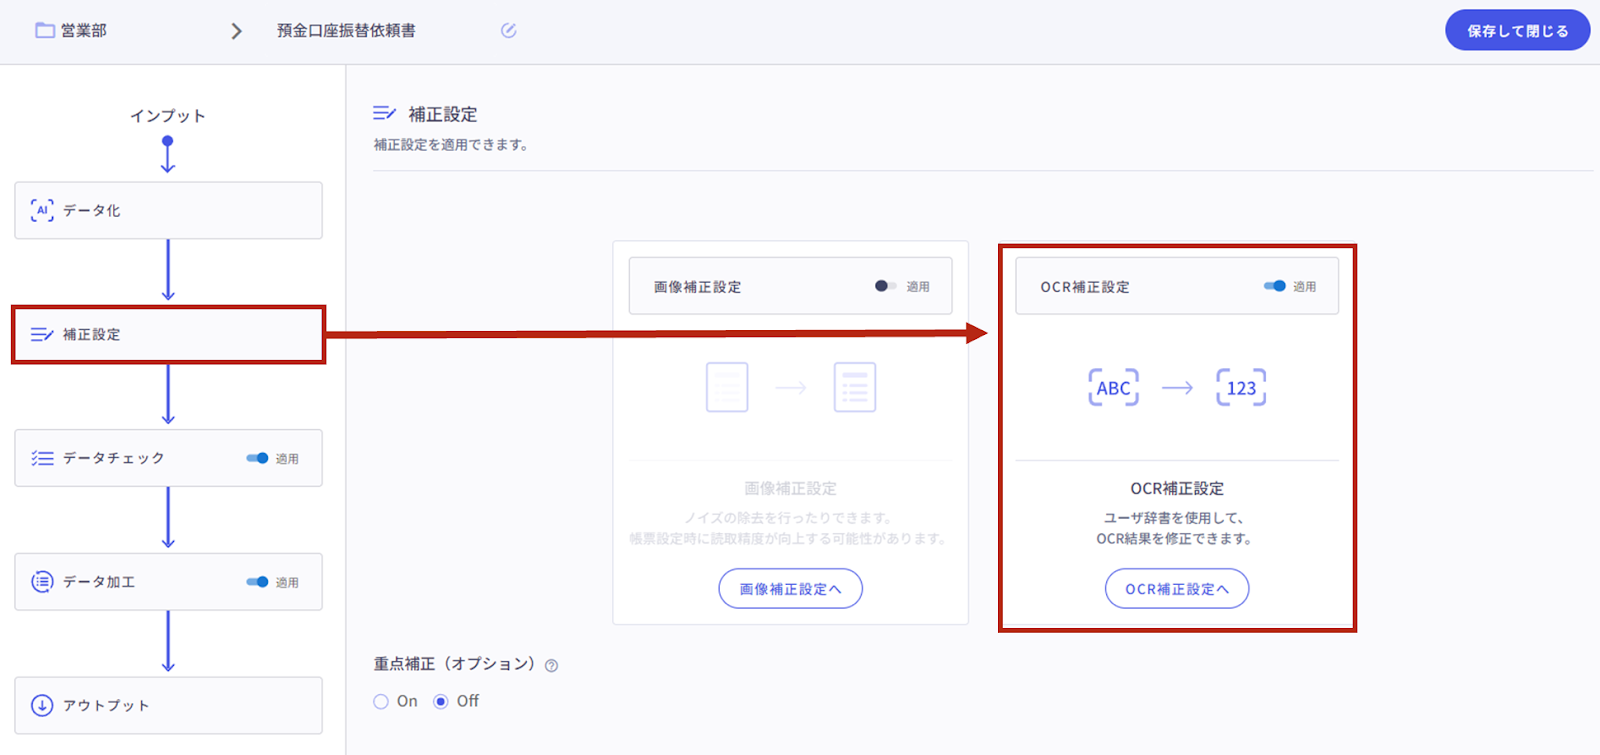Image resolution: width=1600 pixels, height=755 pixels.
Task: Click the AI icon in the データ化 step
Action: click(x=42, y=210)
